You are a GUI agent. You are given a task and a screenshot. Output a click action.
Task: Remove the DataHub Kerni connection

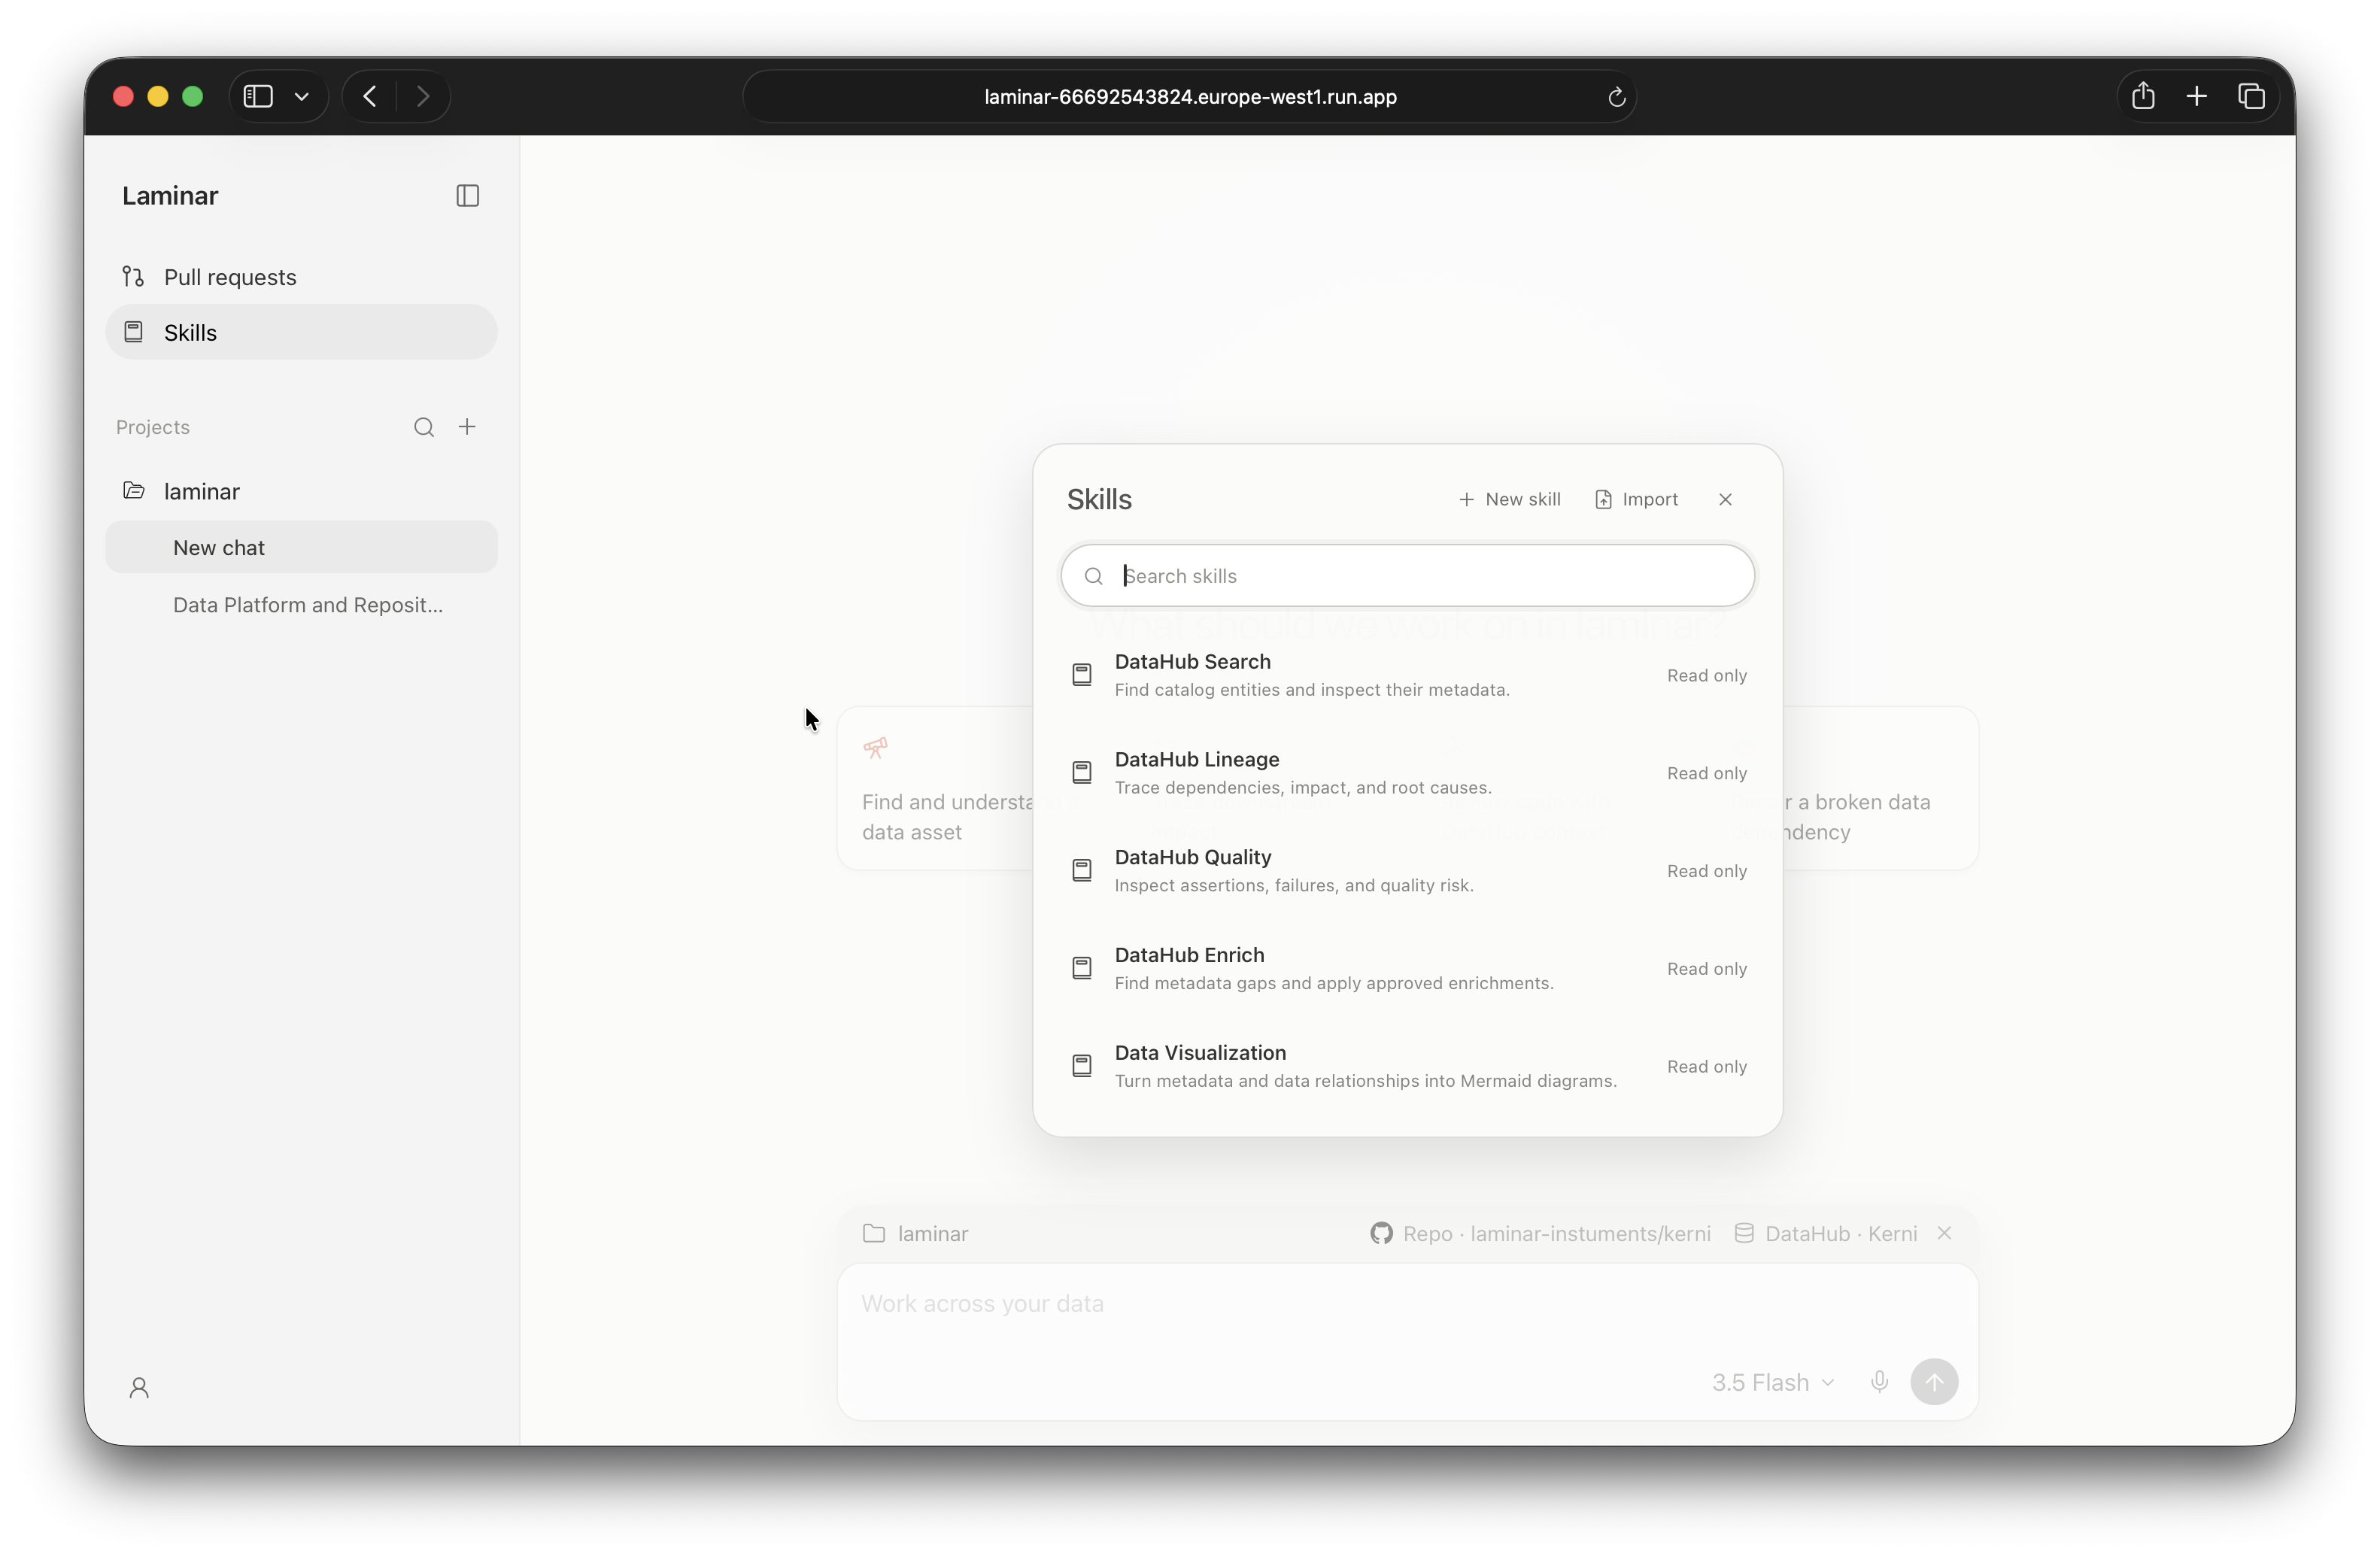(1944, 1233)
